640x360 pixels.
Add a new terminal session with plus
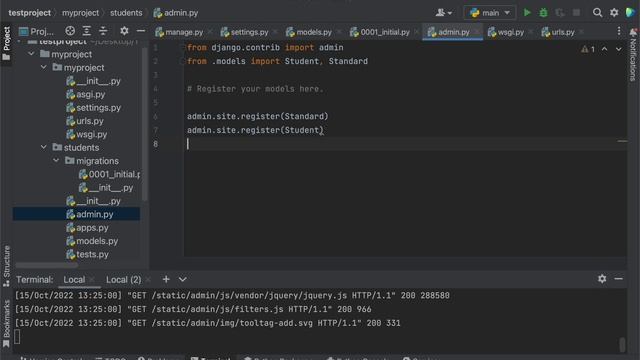[166, 279]
